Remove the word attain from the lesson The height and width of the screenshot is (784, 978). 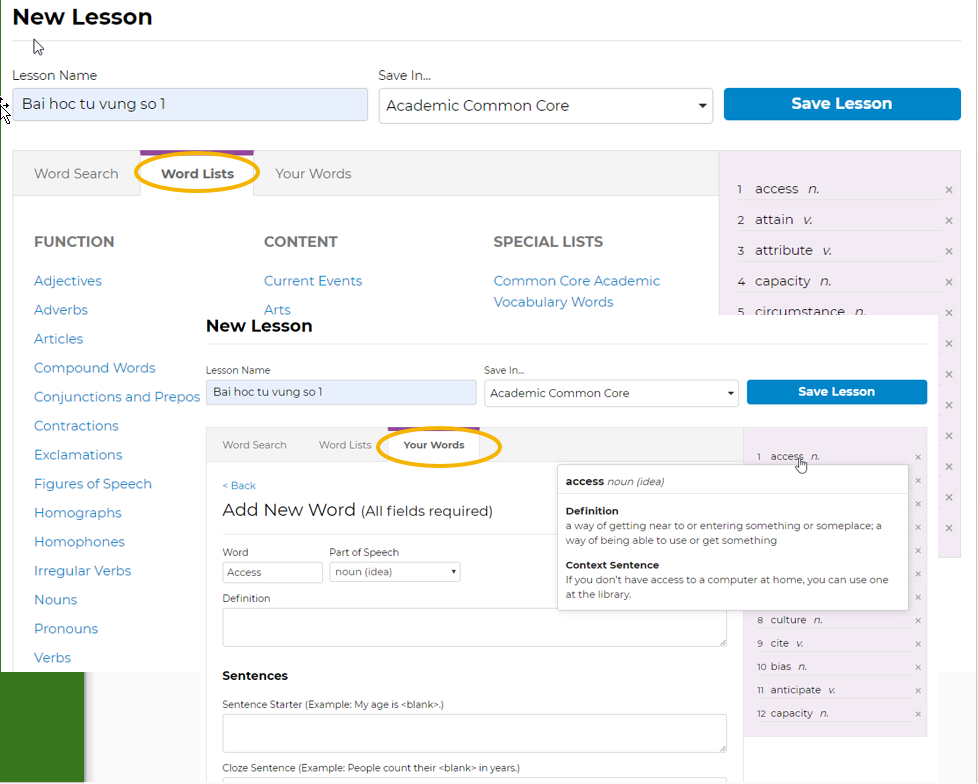pos(948,221)
